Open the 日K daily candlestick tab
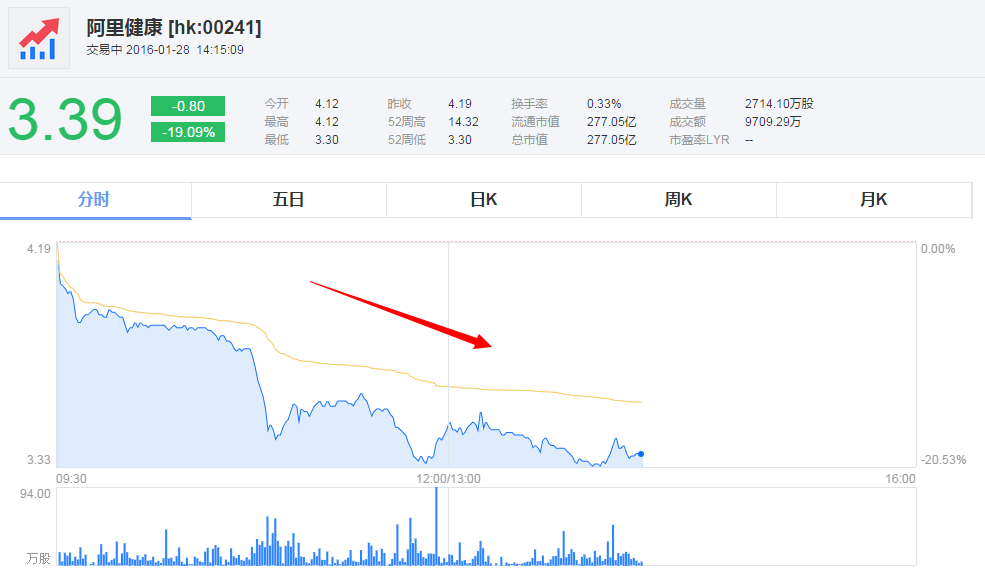 pos(484,200)
